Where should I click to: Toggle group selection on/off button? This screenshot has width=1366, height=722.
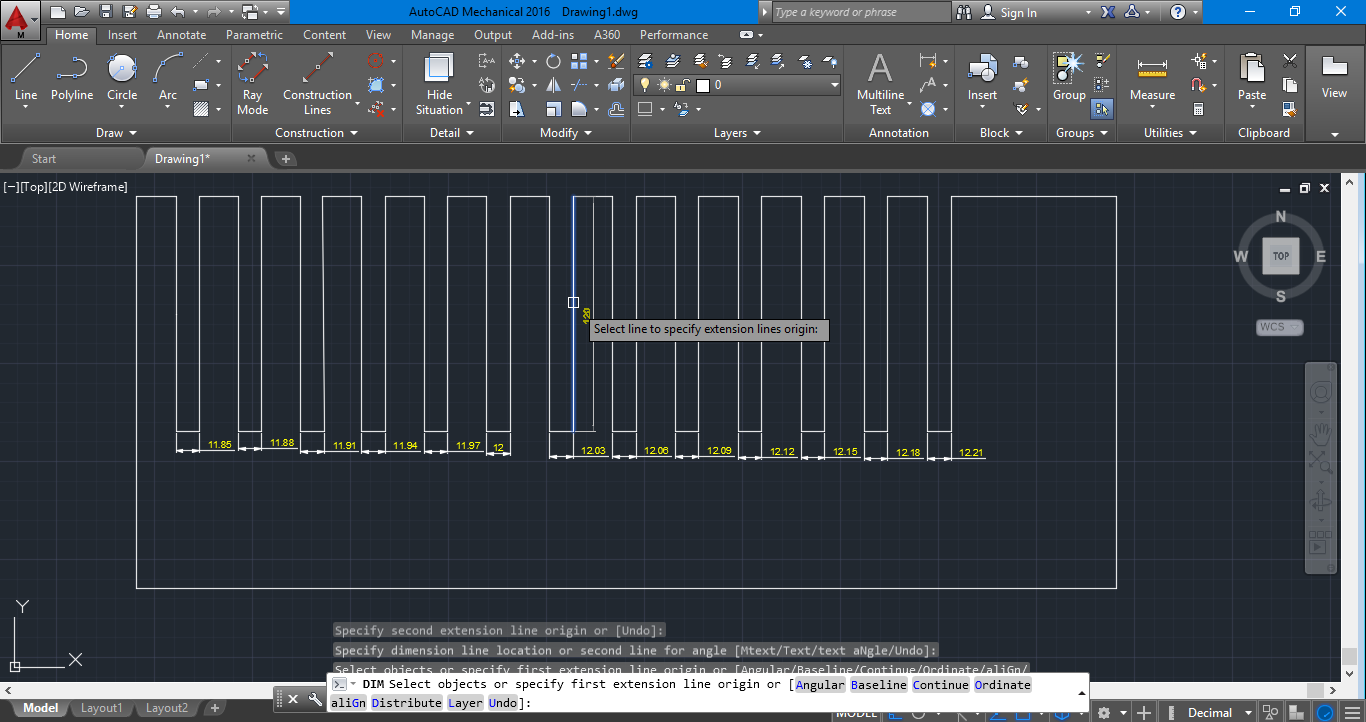pos(1102,109)
